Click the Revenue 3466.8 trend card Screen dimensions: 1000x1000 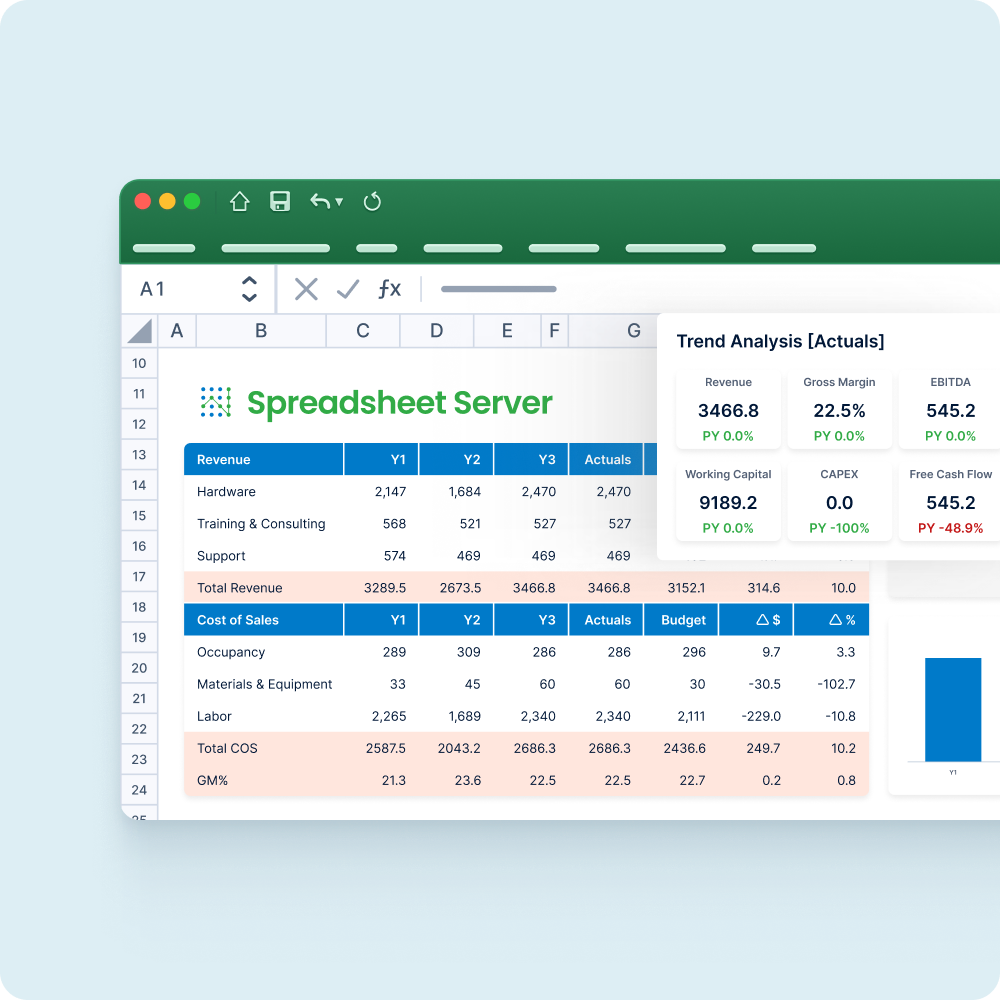pos(728,410)
